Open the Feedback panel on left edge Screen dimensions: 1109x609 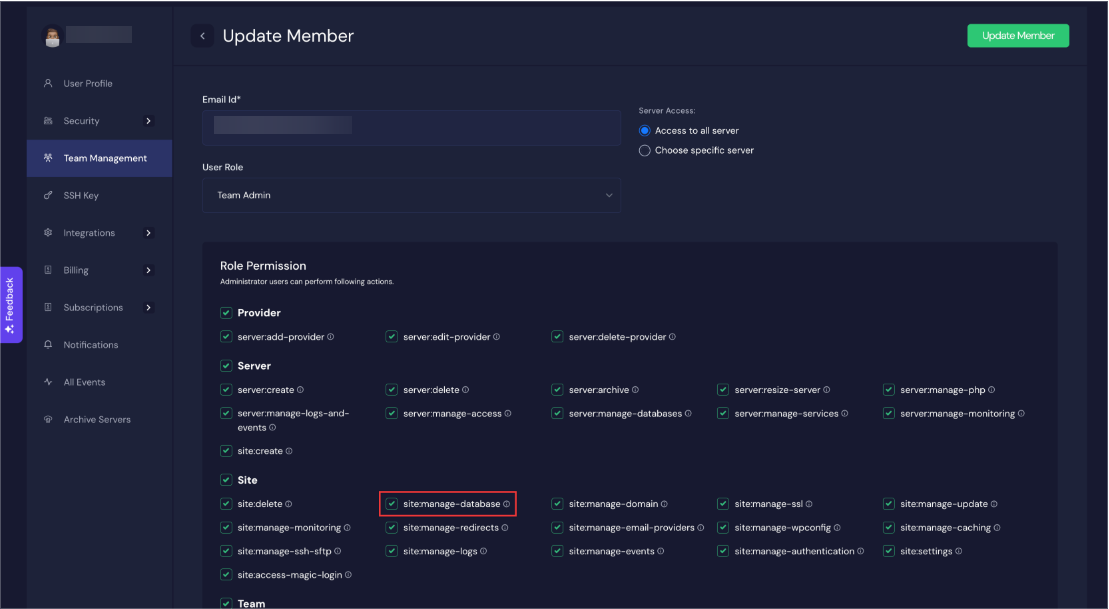coord(11,305)
